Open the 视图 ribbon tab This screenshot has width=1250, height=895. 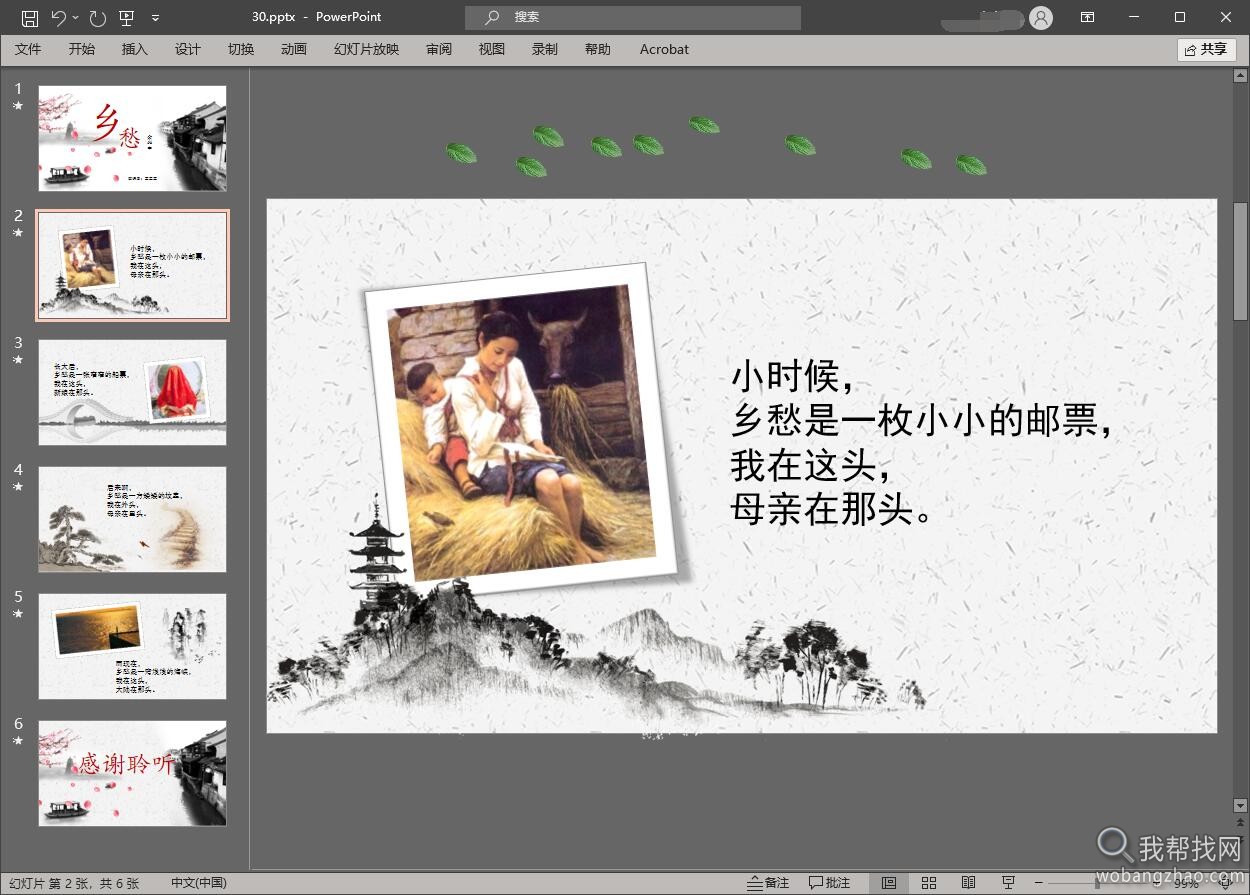pos(492,49)
